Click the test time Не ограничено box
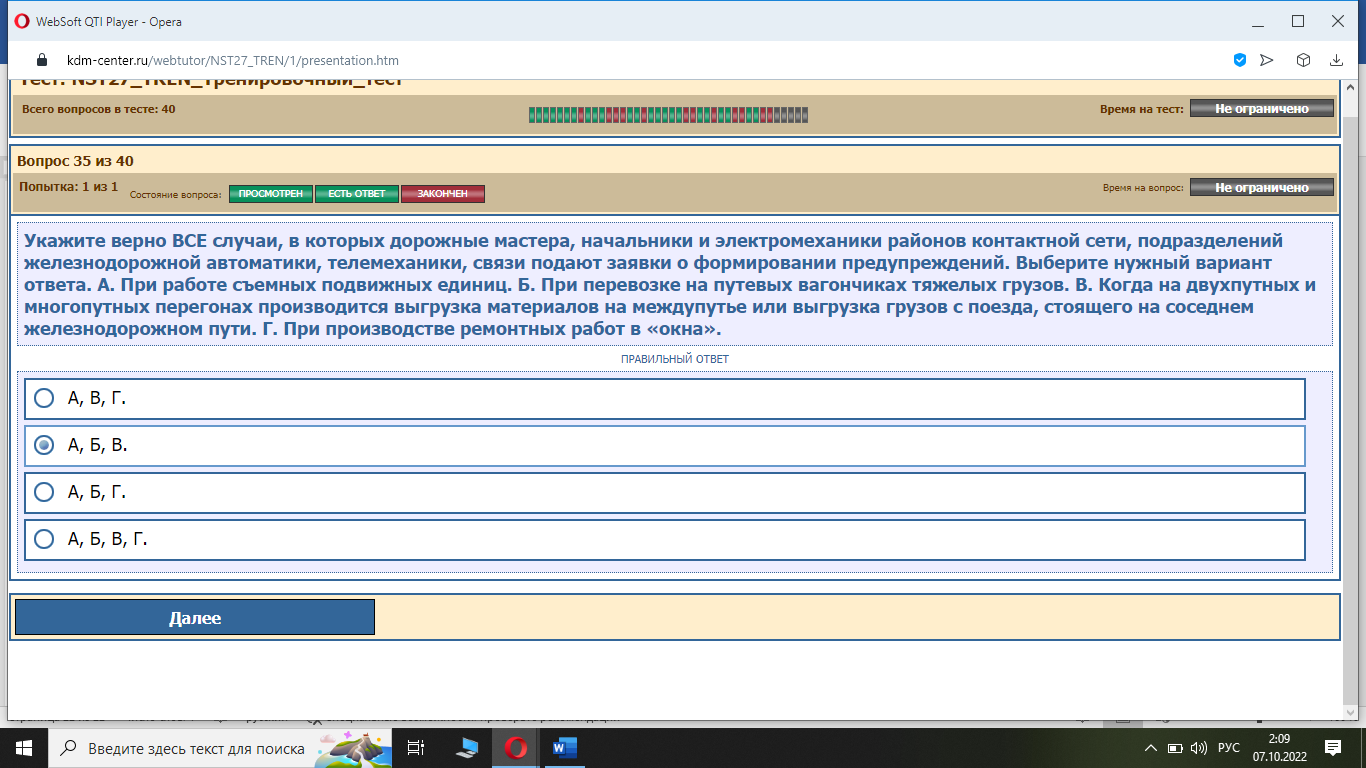The width and height of the screenshot is (1366, 768). pos(1262,109)
